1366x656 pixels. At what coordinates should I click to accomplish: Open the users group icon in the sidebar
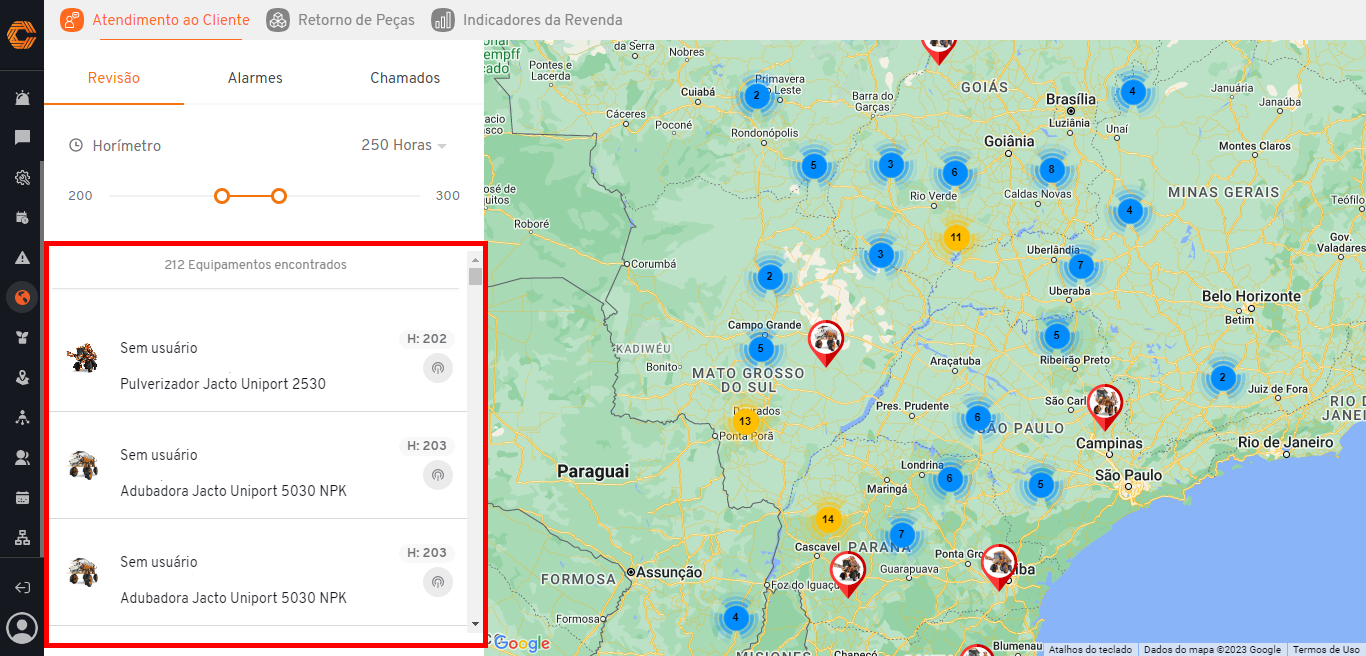tap(22, 458)
